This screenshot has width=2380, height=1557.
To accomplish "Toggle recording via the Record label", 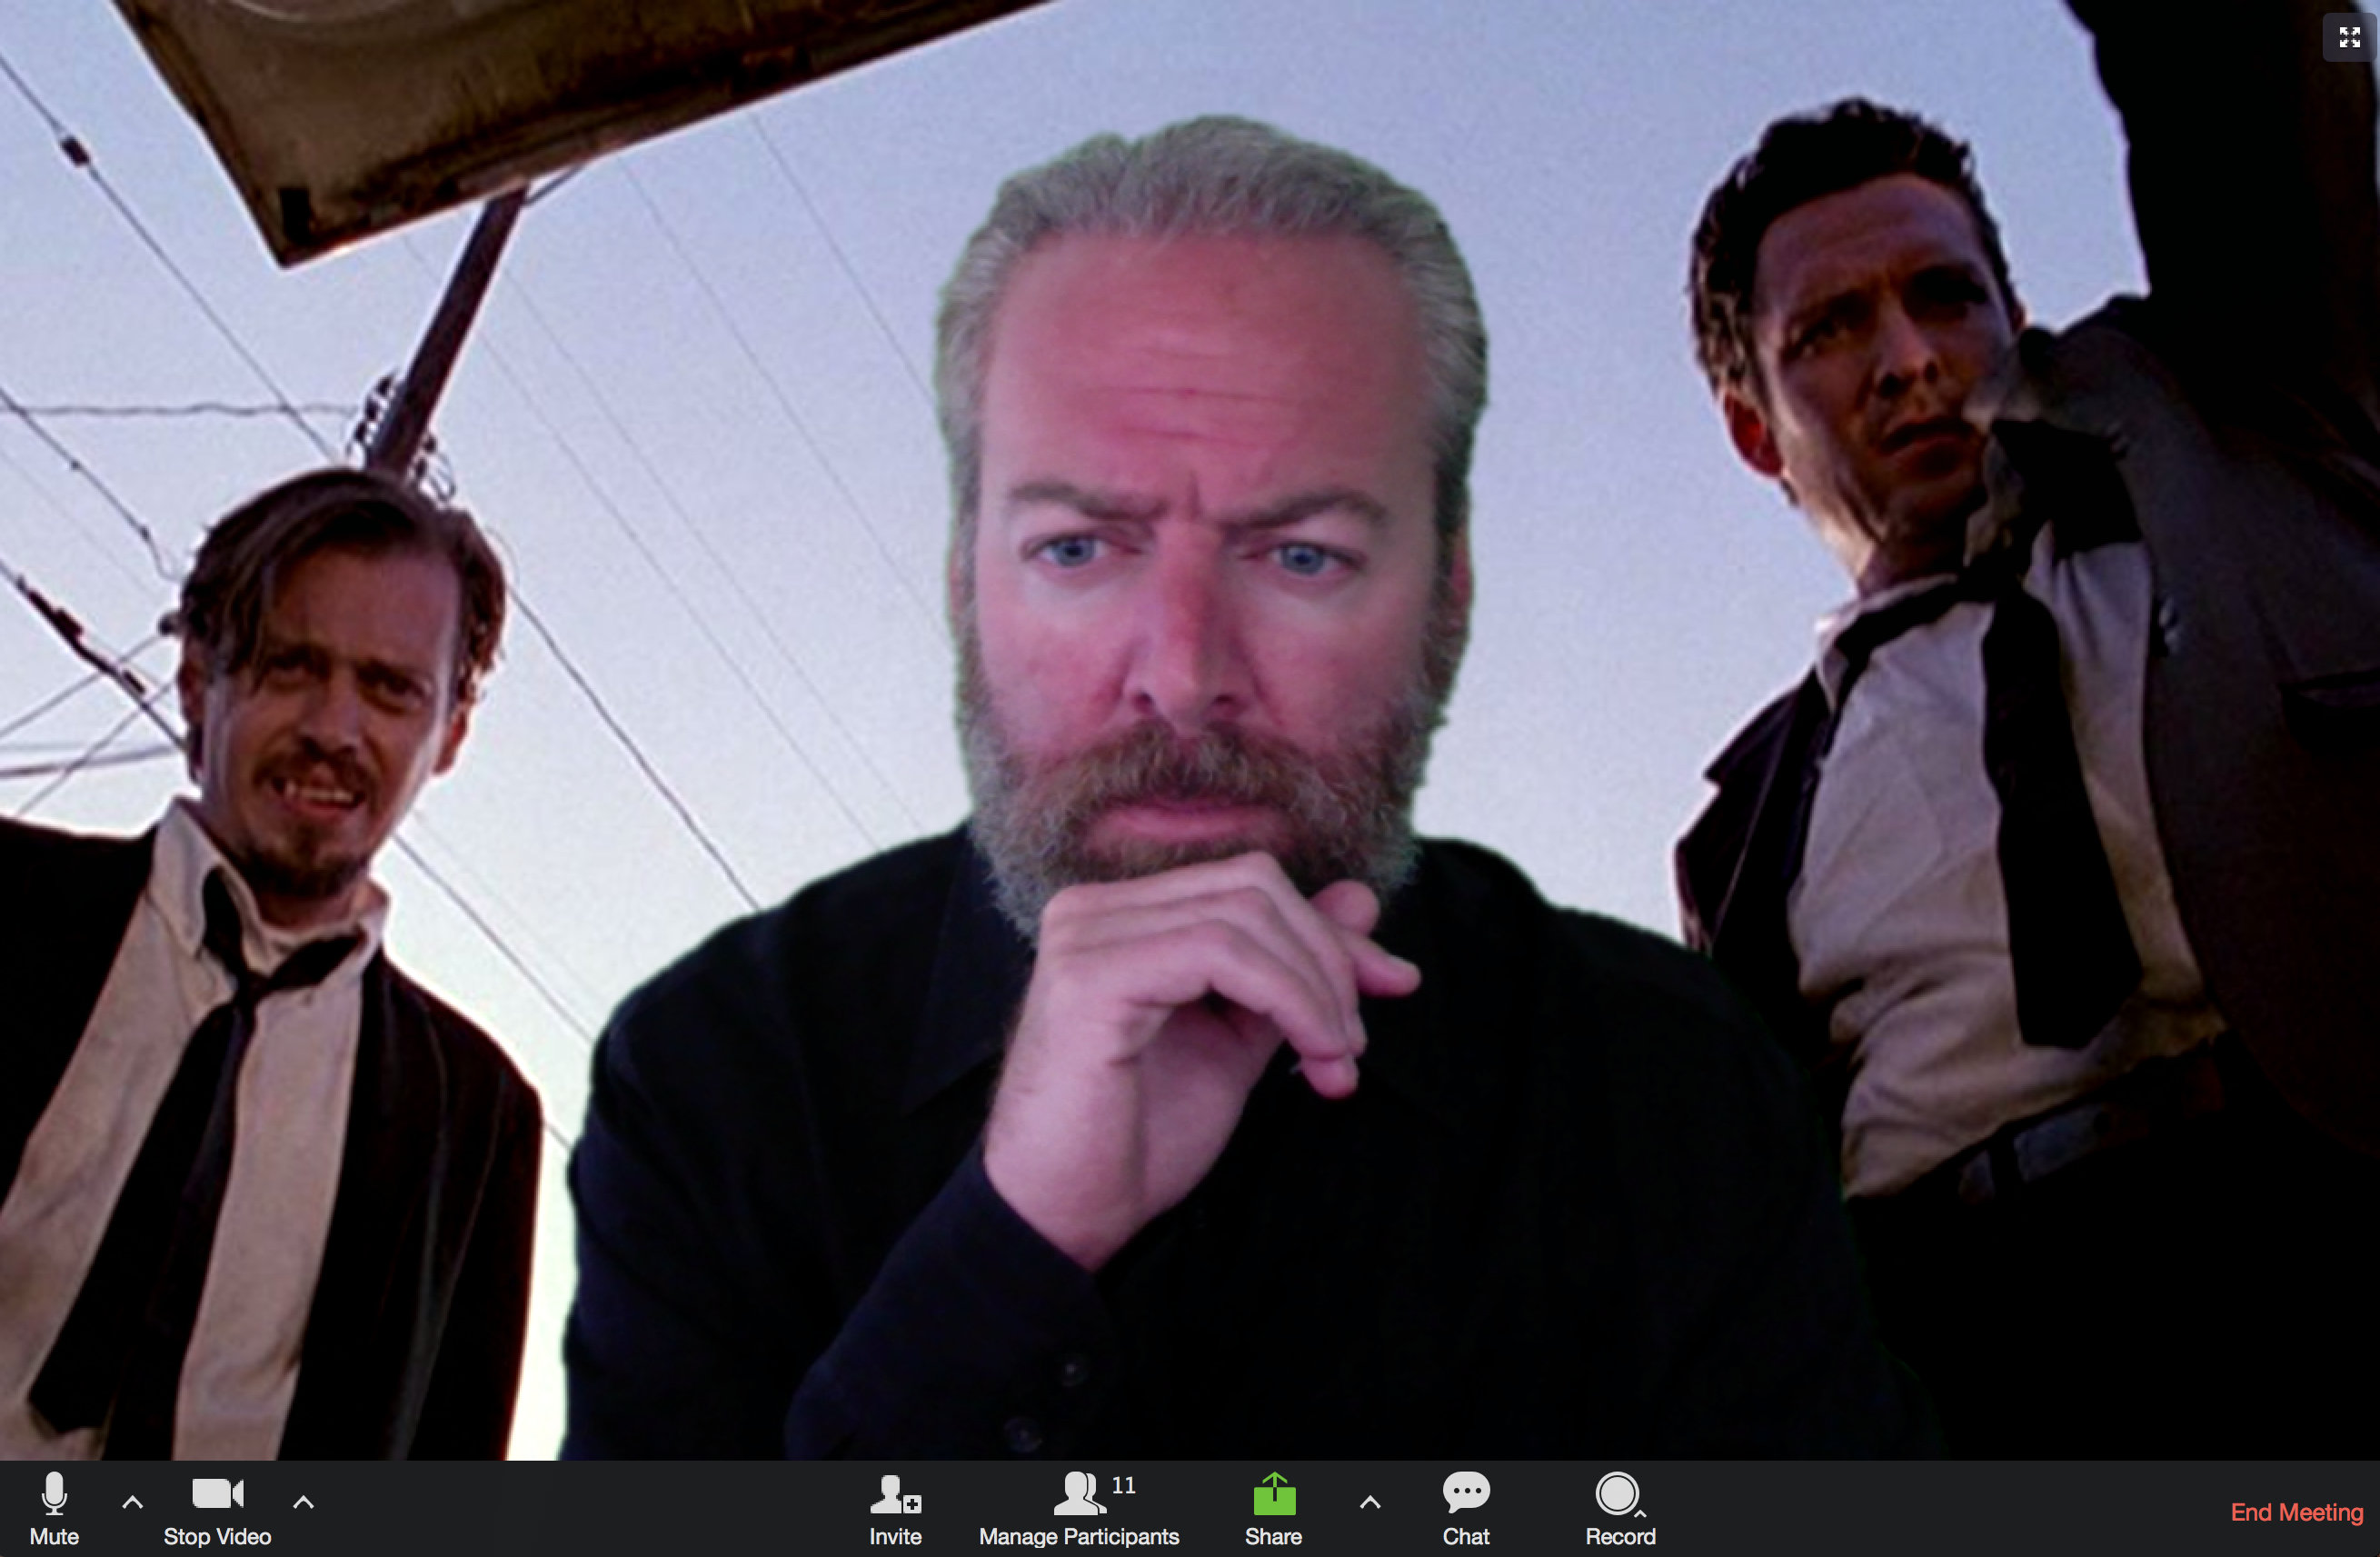I will (1620, 1536).
